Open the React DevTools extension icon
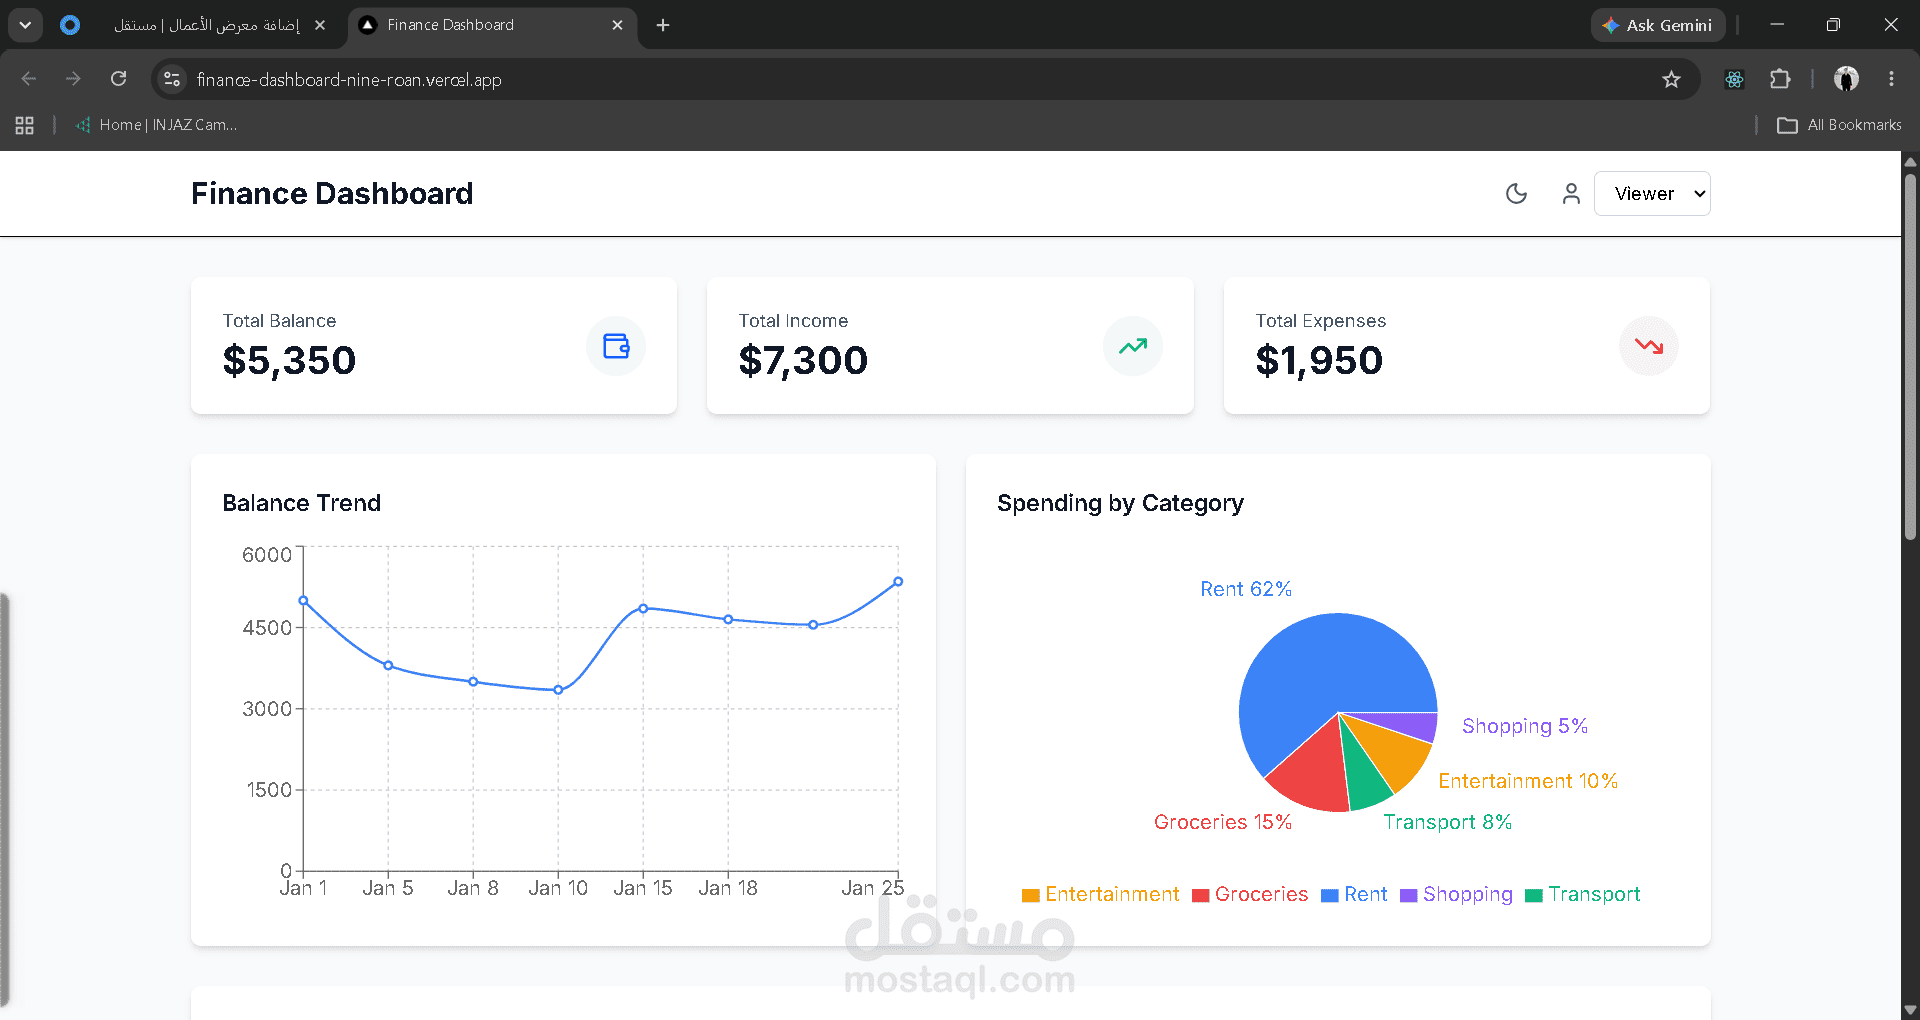The height and width of the screenshot is (1020, 1920). click(1735, 79)
